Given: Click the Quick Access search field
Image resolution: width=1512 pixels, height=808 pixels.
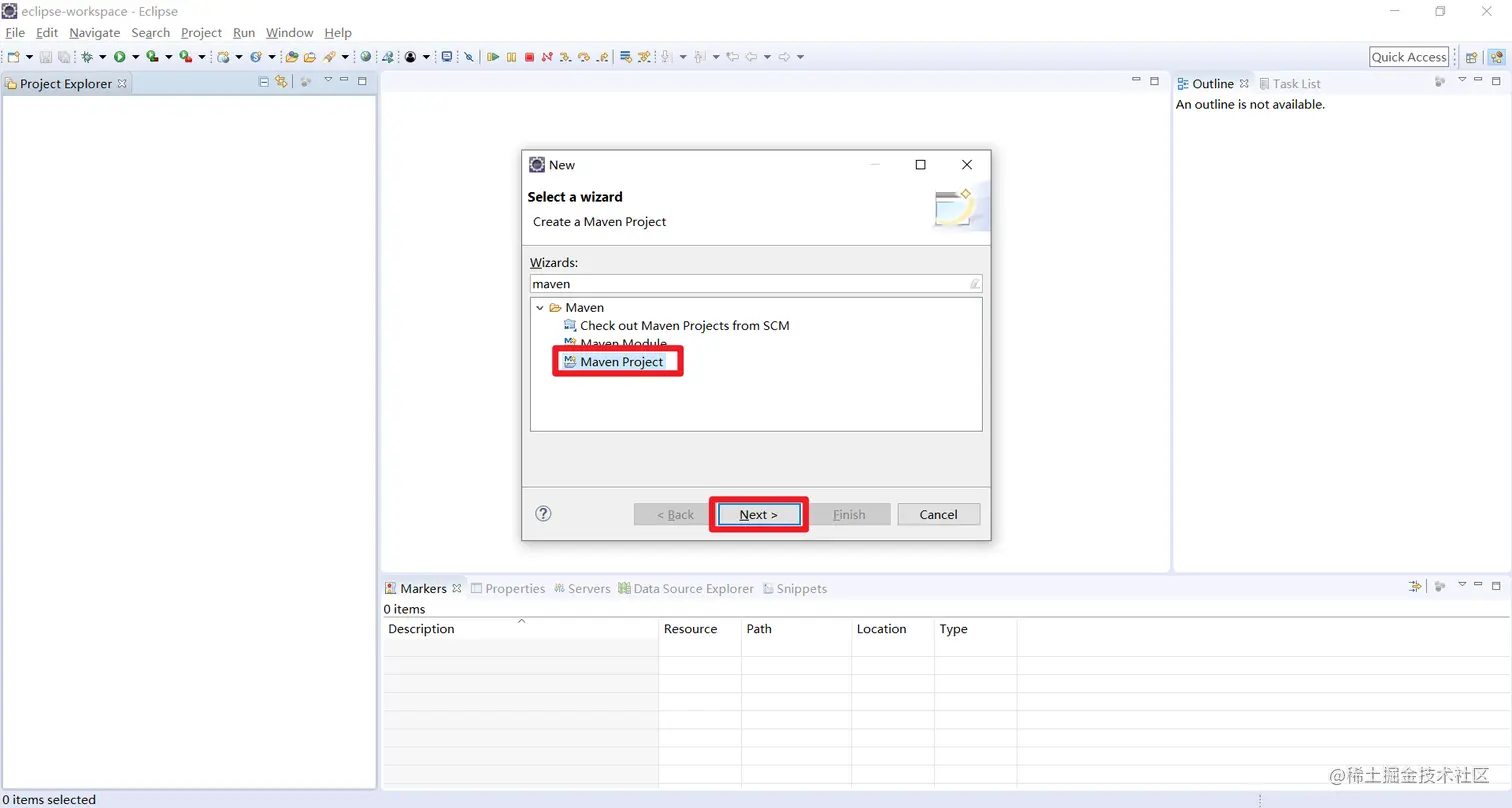Looking at the screenshot, I should pos(1409,57).
